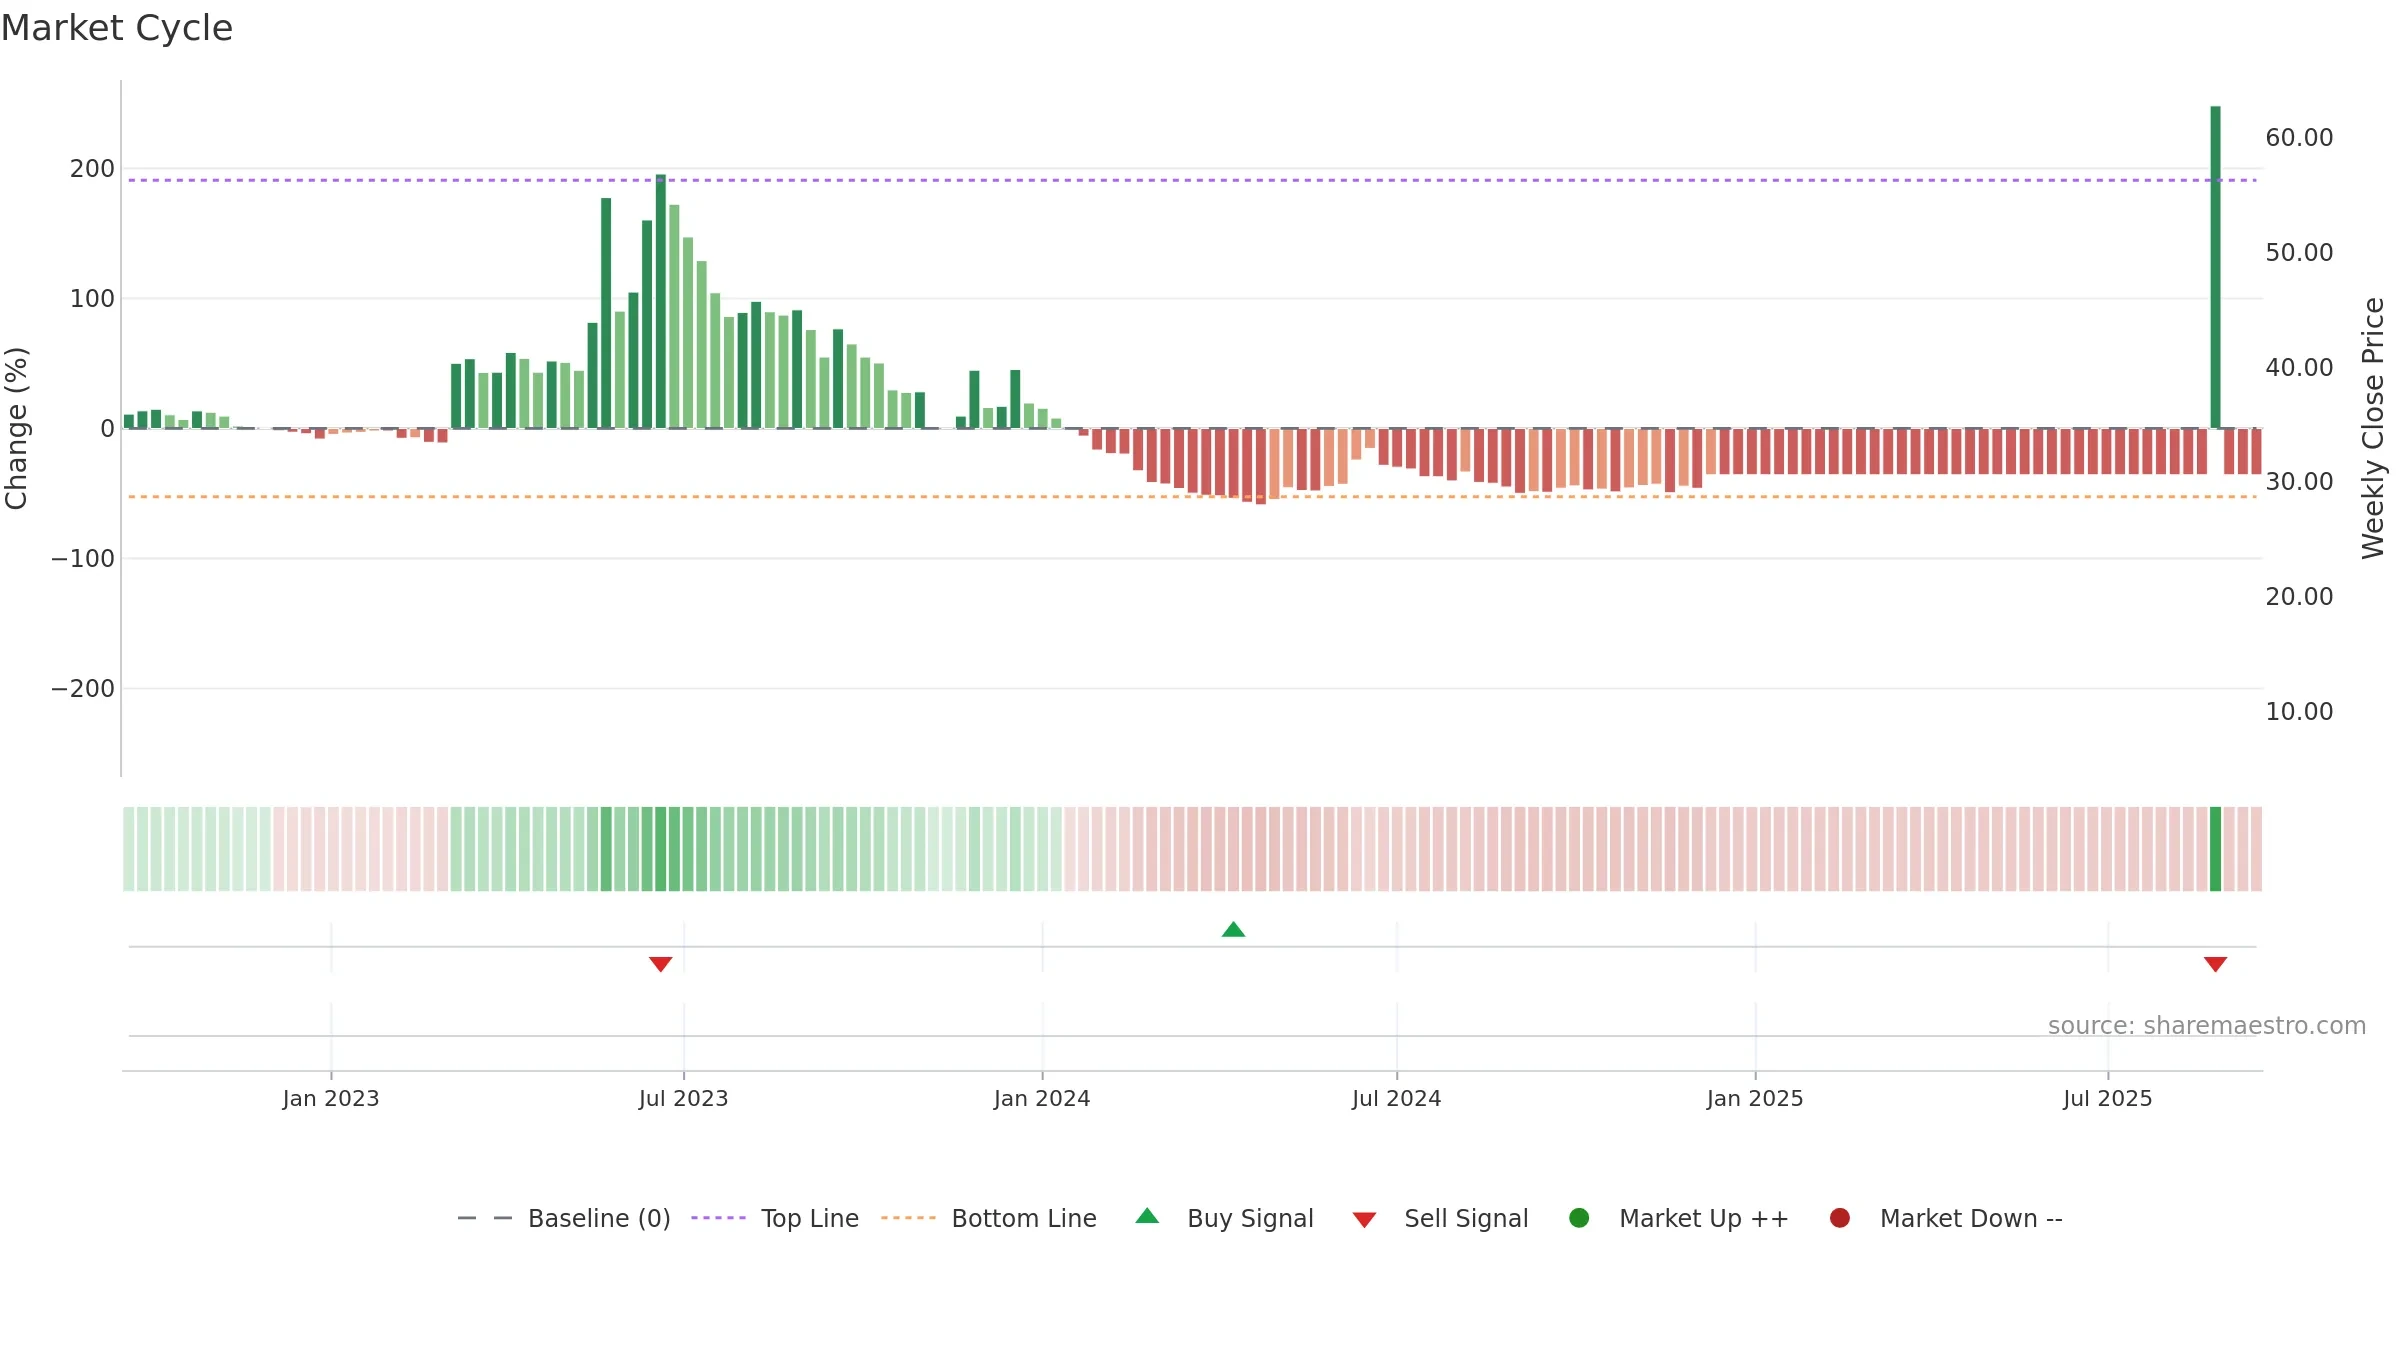Click the Market Cycle chart title
The image size is (2400, 1350).
[117, 28]
